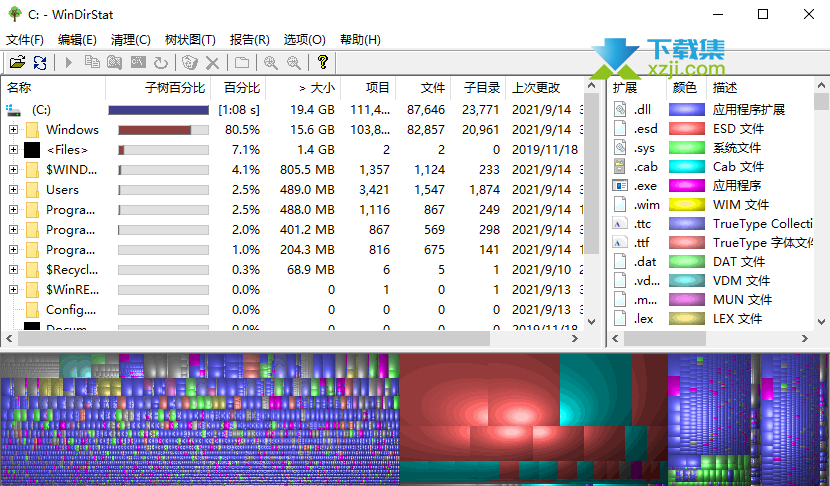Click the permanent Delete X toolbar icon

pos(212,63)
